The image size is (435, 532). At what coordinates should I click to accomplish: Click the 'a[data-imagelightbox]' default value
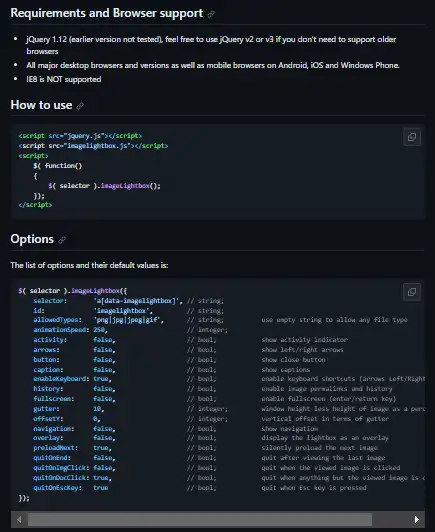(138, 301)
